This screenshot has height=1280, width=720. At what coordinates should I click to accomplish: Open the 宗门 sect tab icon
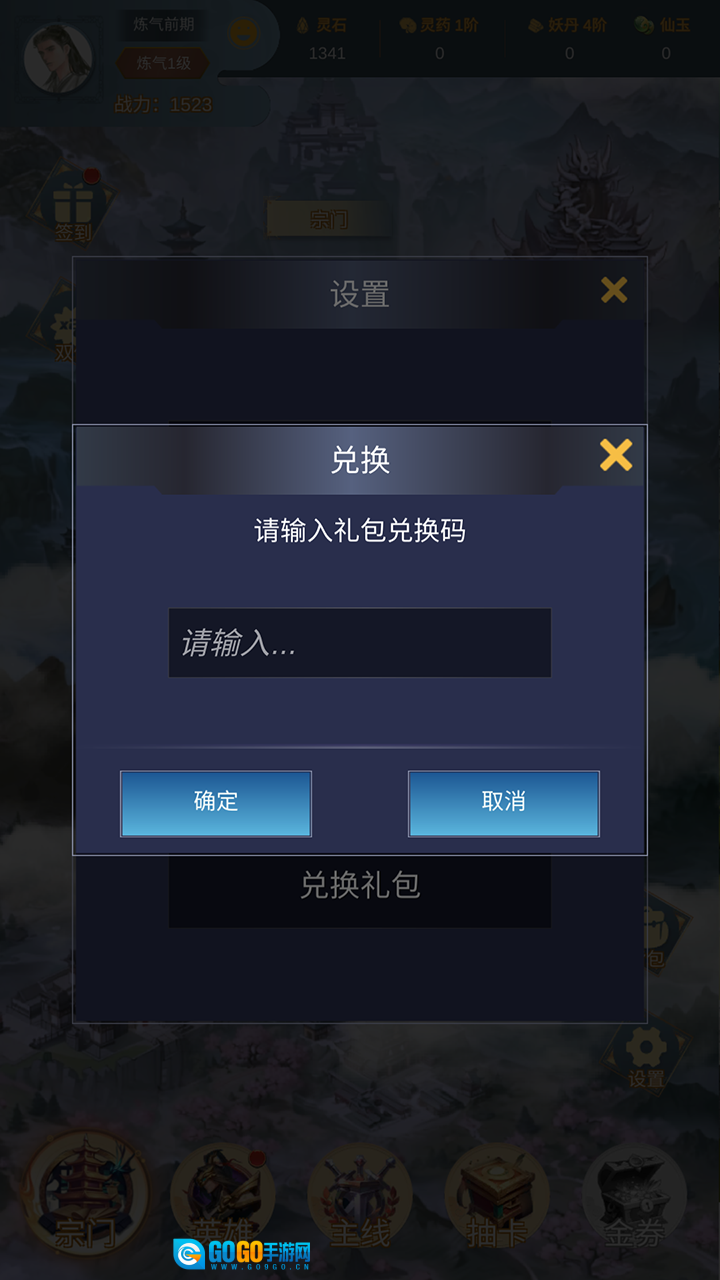[86, 1194]
